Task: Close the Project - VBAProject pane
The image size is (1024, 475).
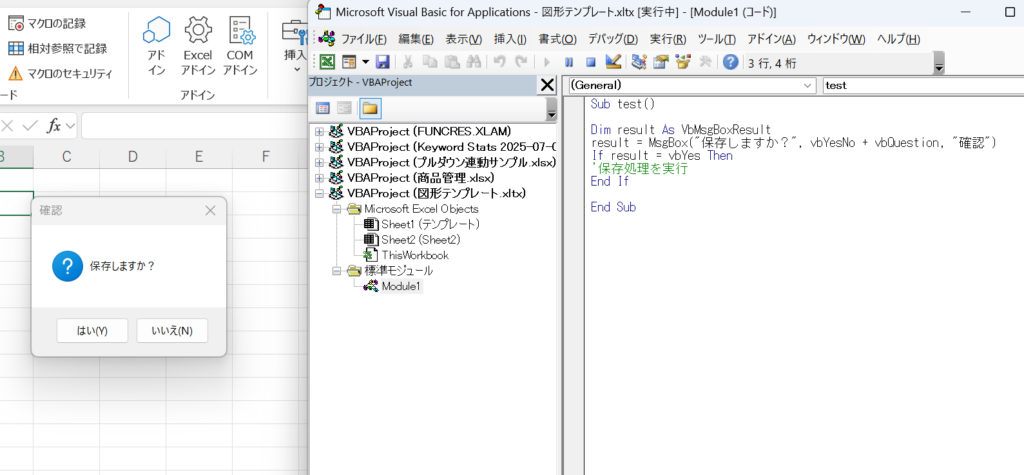Action: pyautogui.click(x=547, y=85)
